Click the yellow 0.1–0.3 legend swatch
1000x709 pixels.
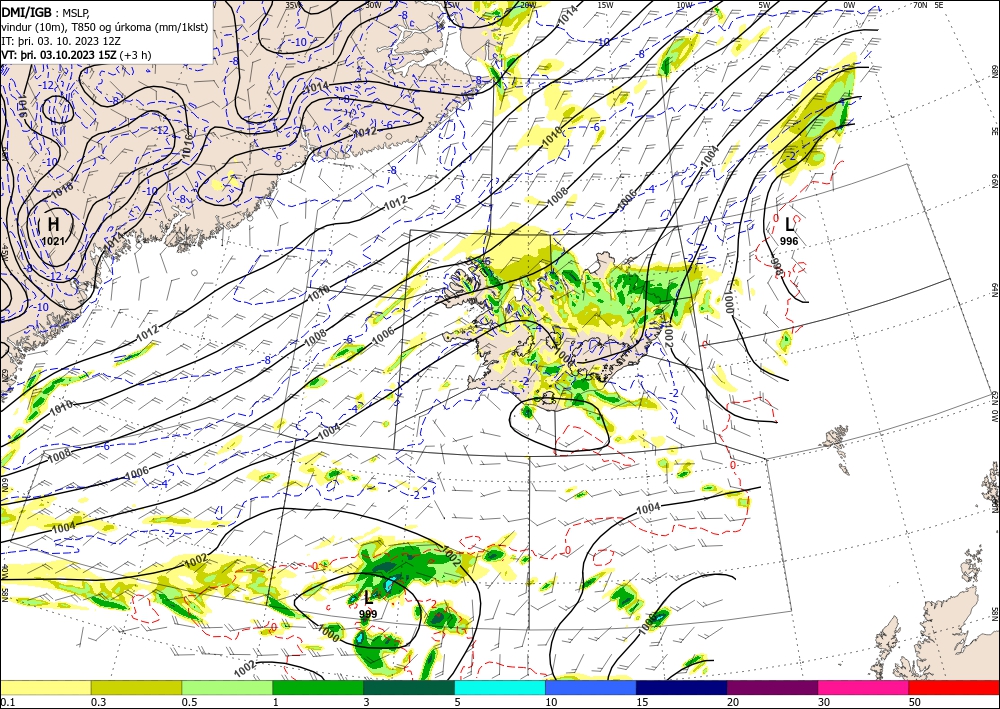click(46, 687)
